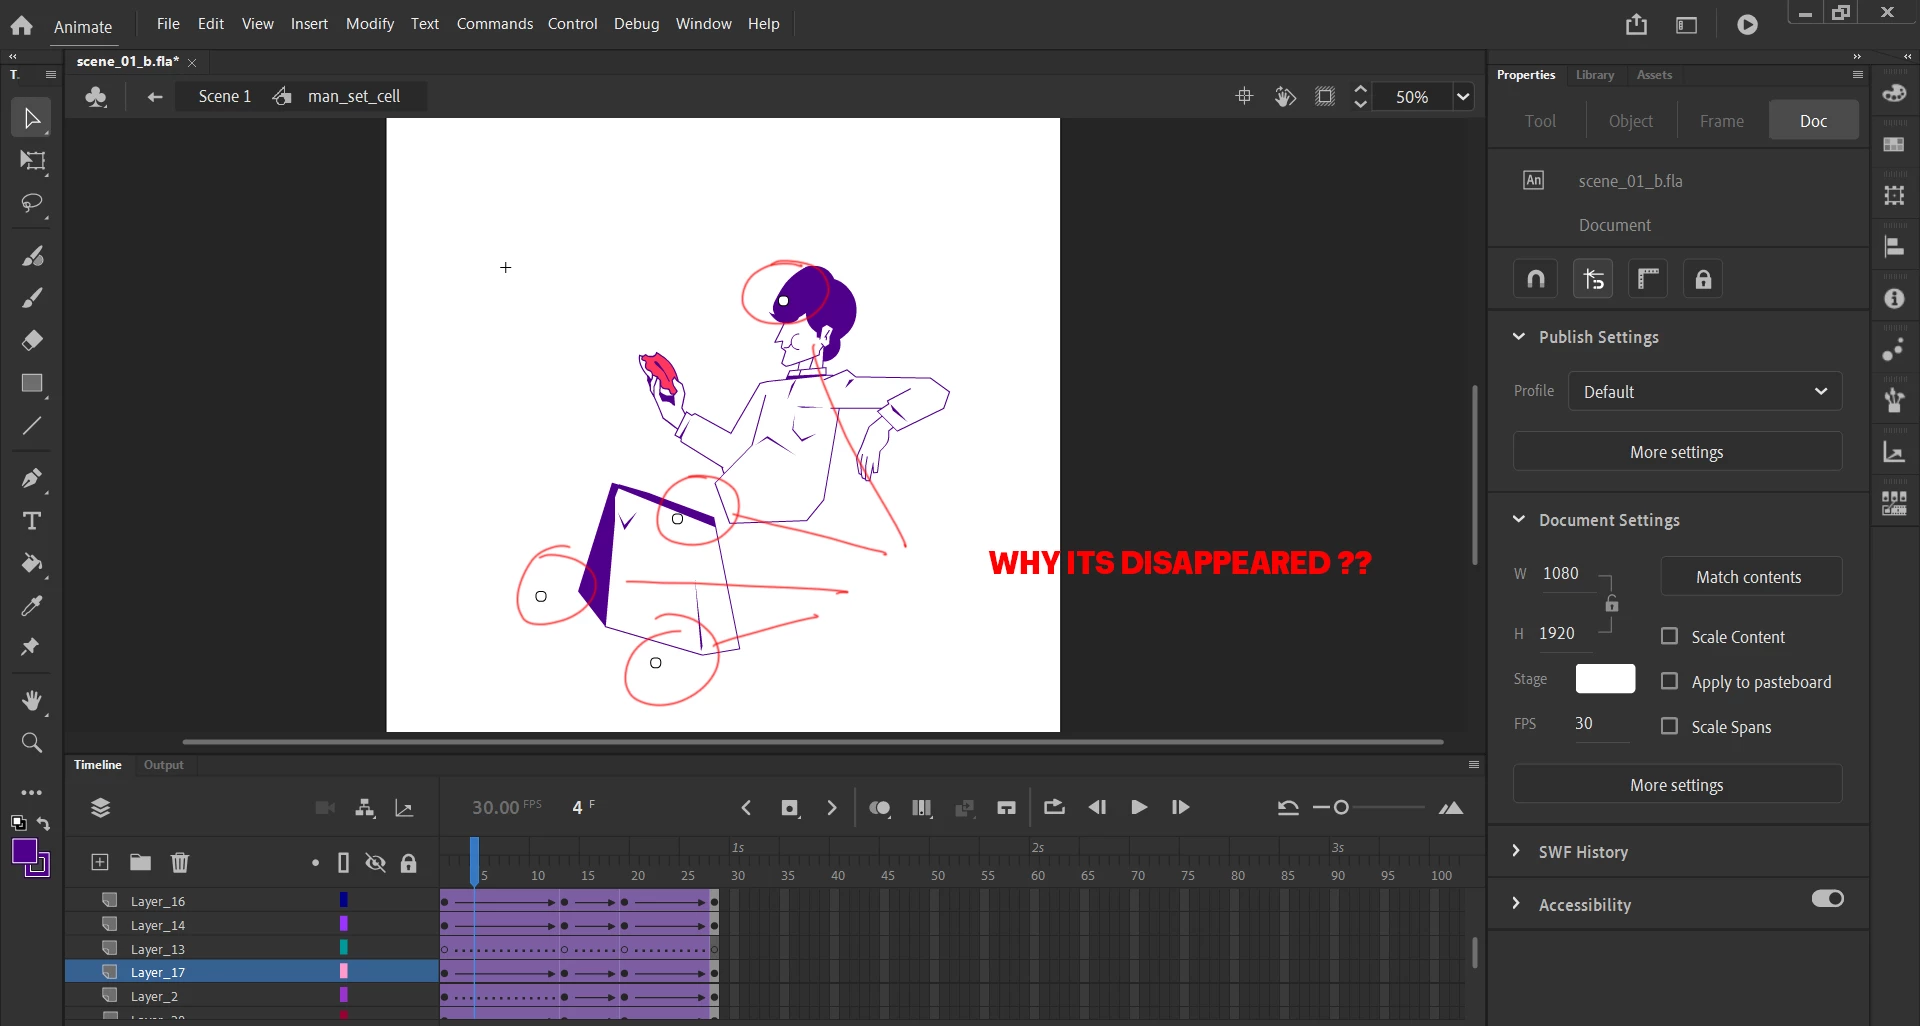Click More settings under Publish Settings
The height and width of the screenshot is (1026, 1920).
pos(1677,451)
